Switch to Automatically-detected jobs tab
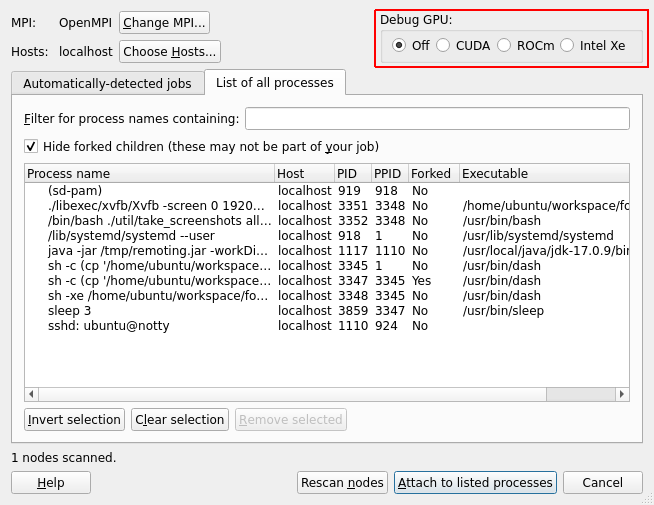Screen dimensions: 654x505 pyautogui.click(x=107, y=84)
